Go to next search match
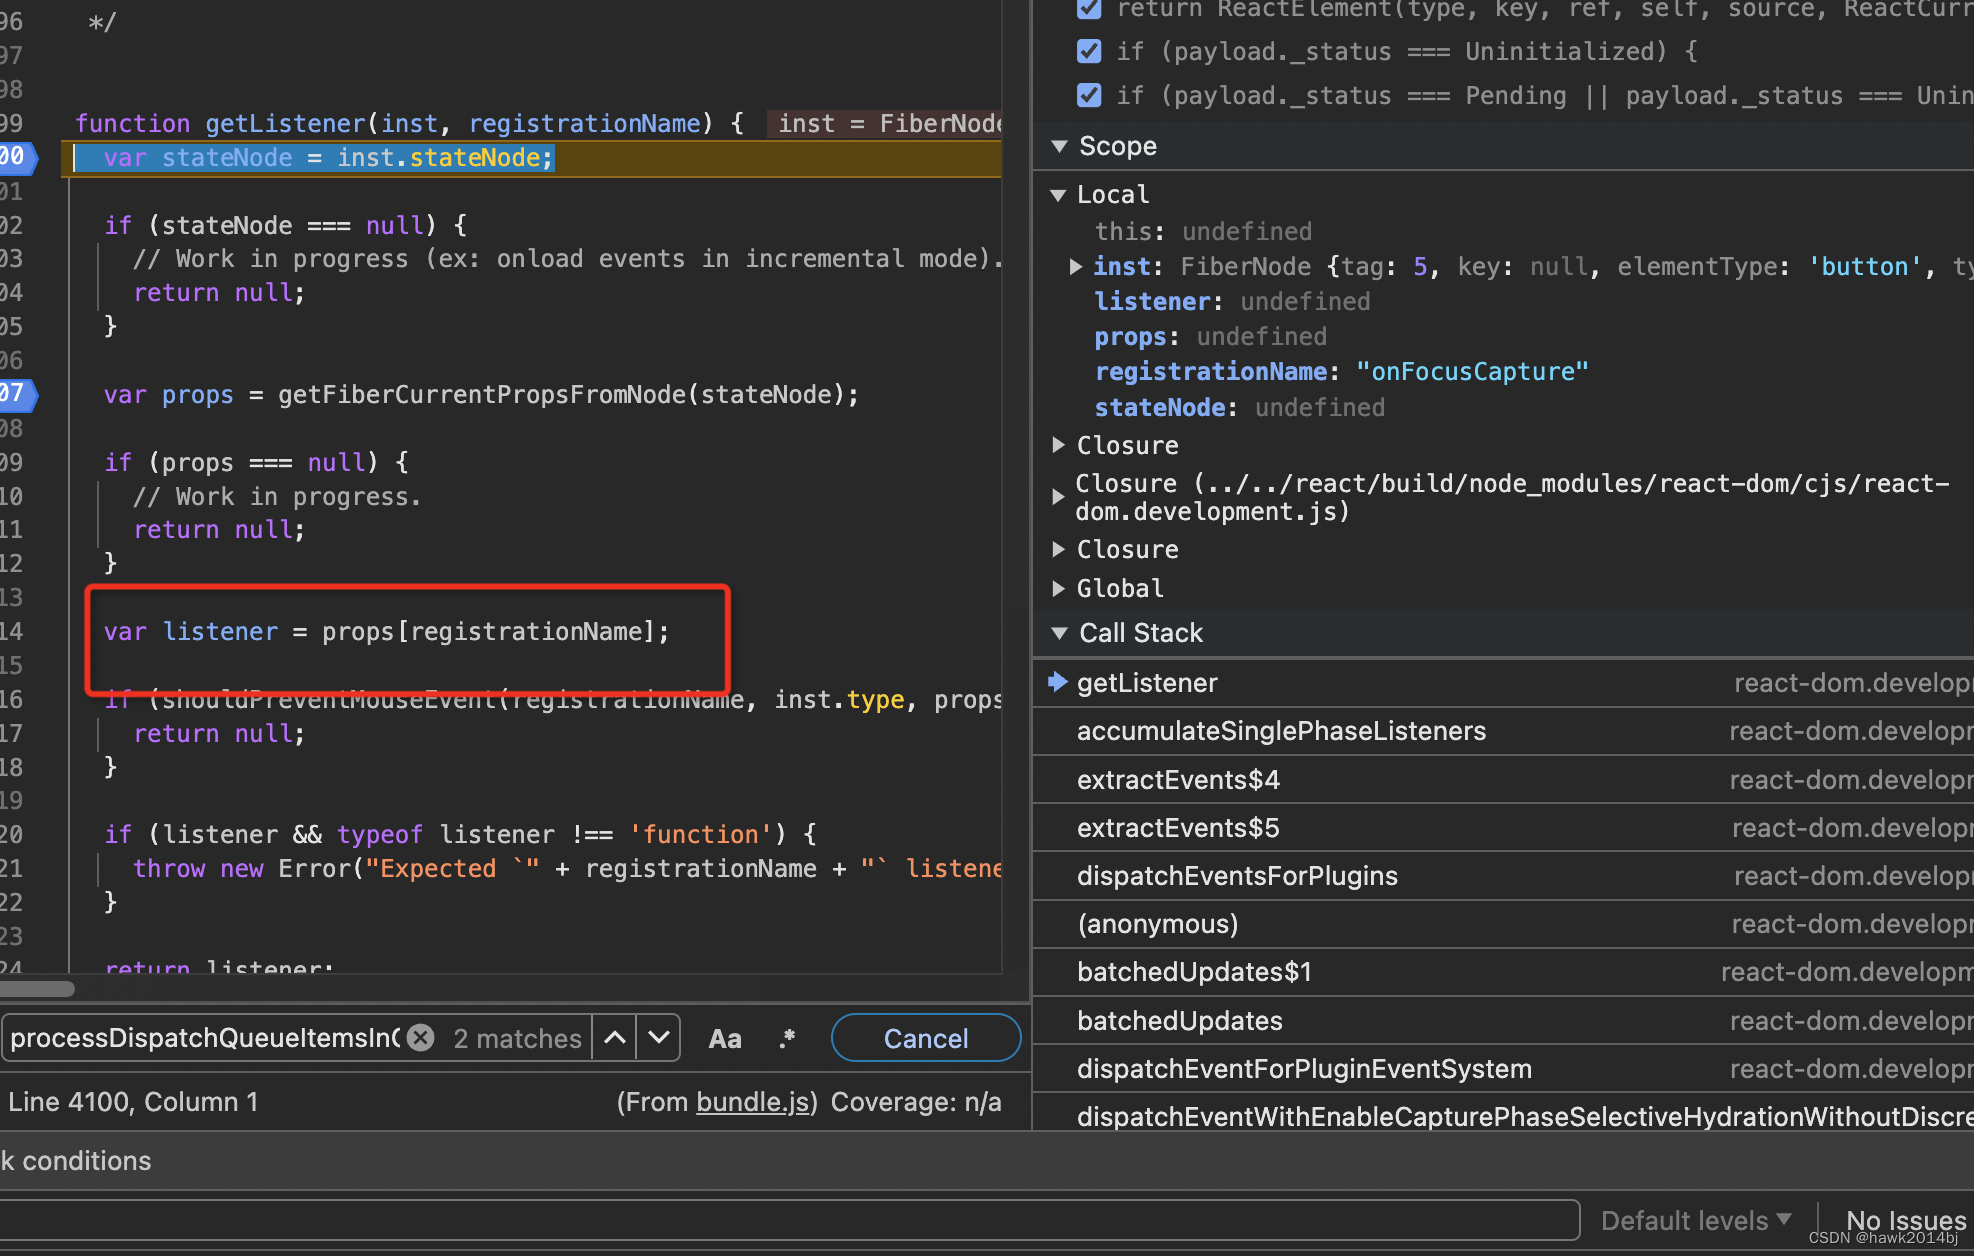Viewport: 1974px width, 1256px height. click(x=659, y=1038)
